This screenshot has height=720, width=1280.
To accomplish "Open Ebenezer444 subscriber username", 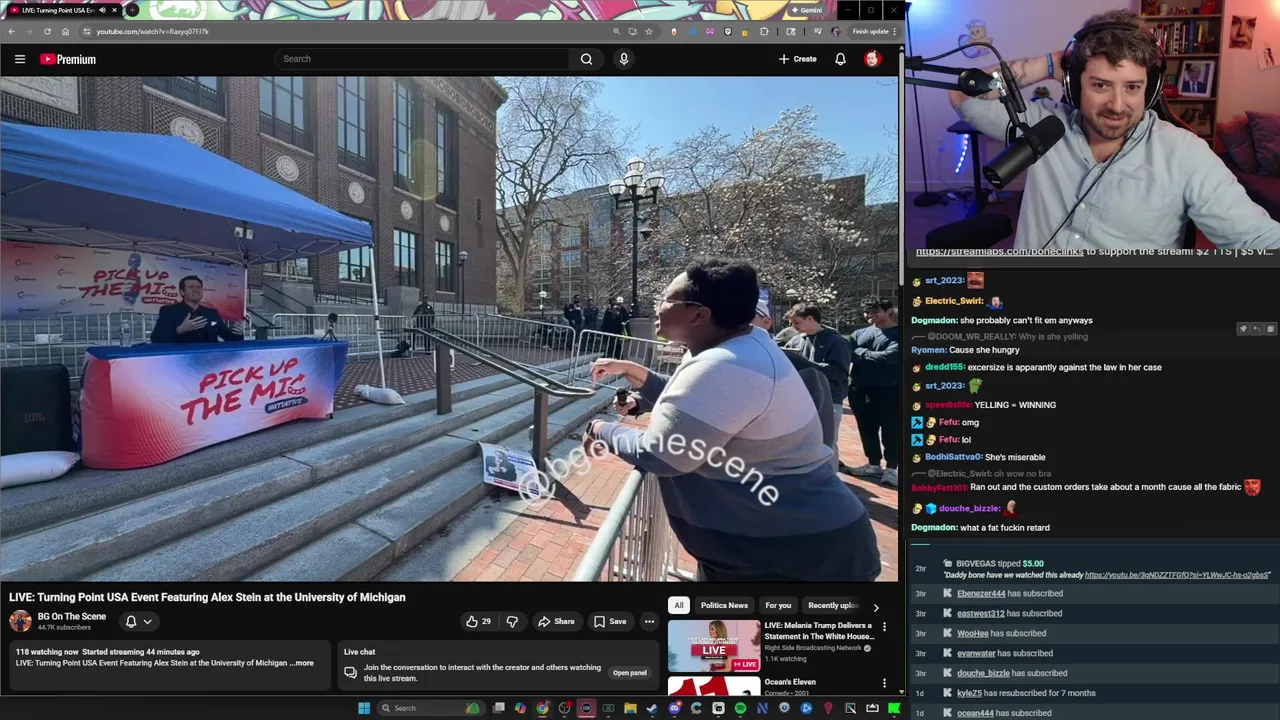I will pyautogui.click(x=981, y=593).
